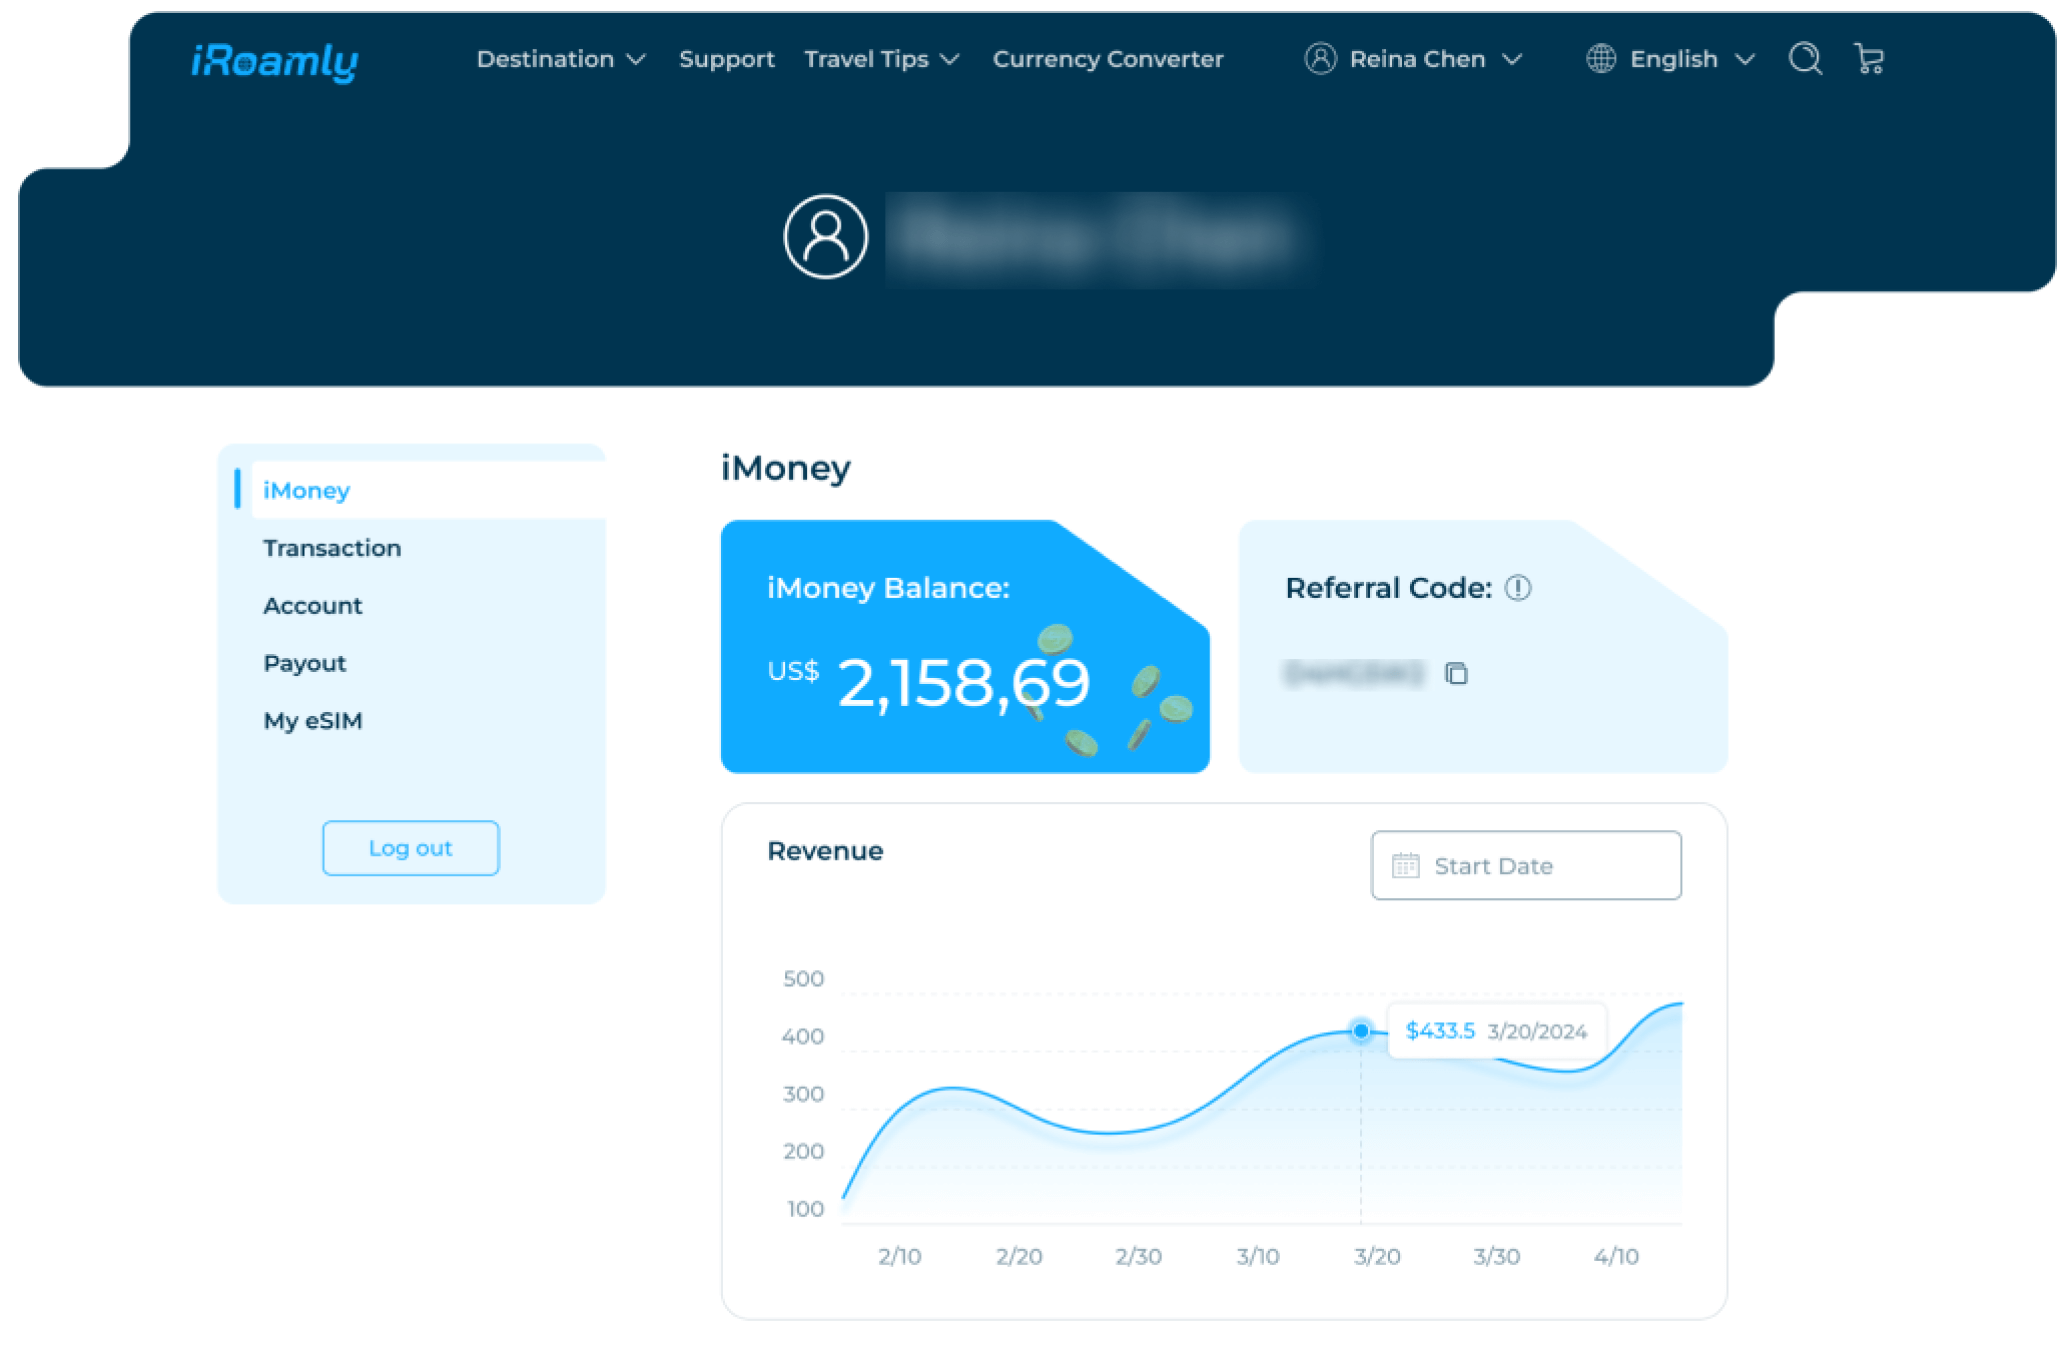2069x1368 pixels.
Task: Click the Start Date input field
Action: 1525,865
